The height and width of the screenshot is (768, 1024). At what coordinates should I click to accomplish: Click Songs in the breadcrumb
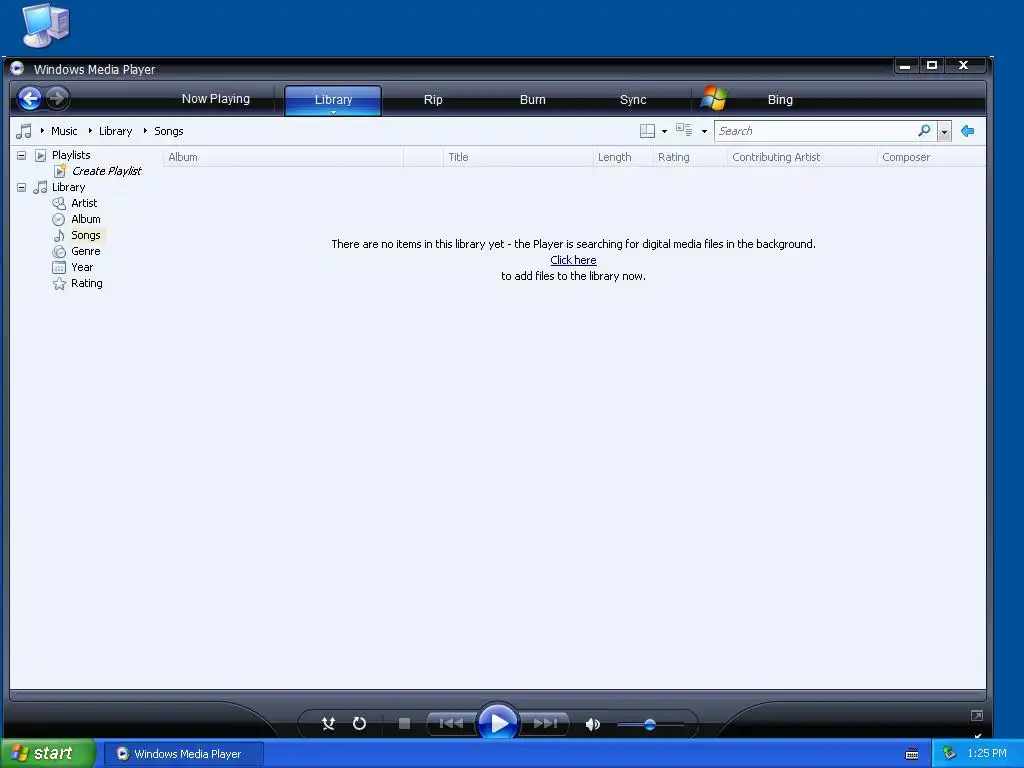[x=168, y=131]
